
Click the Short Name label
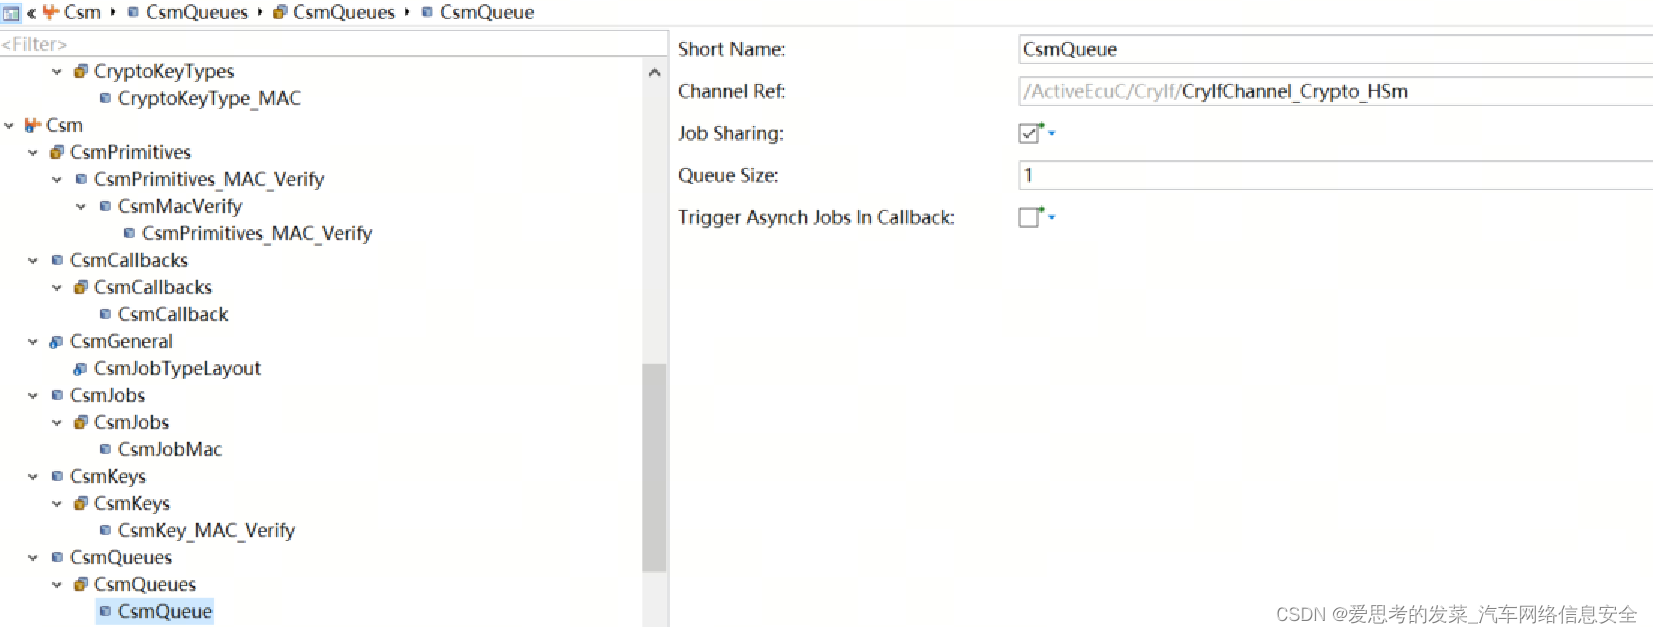(x=731, y=49)
